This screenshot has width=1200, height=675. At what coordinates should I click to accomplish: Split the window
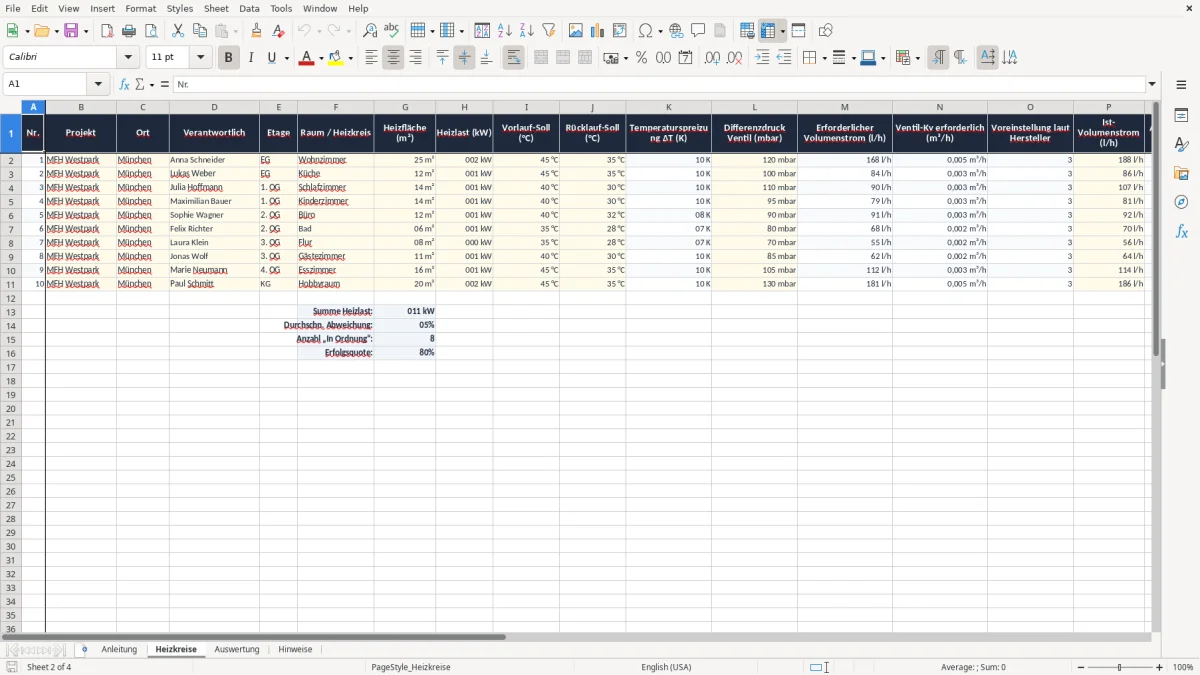(798, 31)
